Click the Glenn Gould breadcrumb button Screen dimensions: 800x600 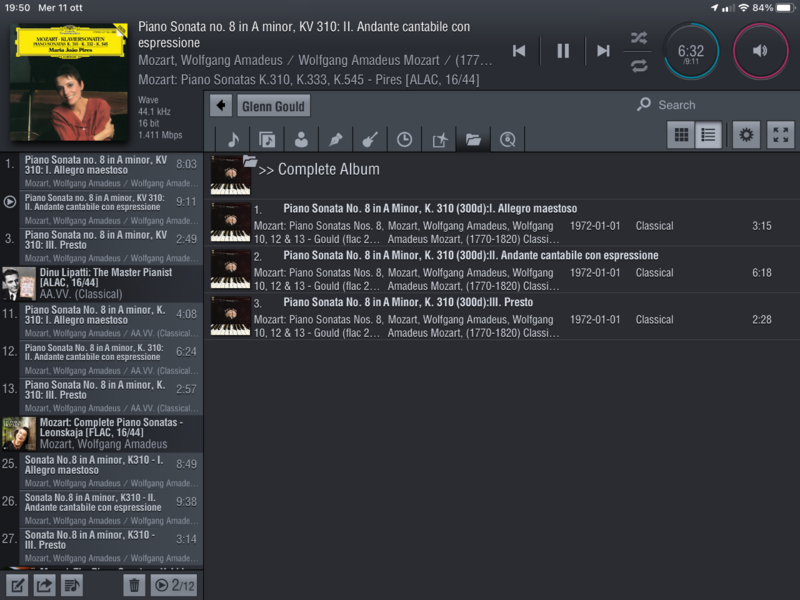pos(273,106)
